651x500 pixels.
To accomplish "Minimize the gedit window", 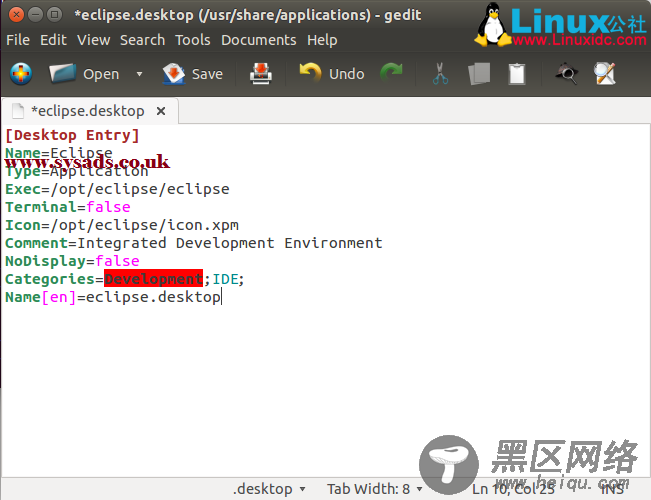I will click(35, 15).
